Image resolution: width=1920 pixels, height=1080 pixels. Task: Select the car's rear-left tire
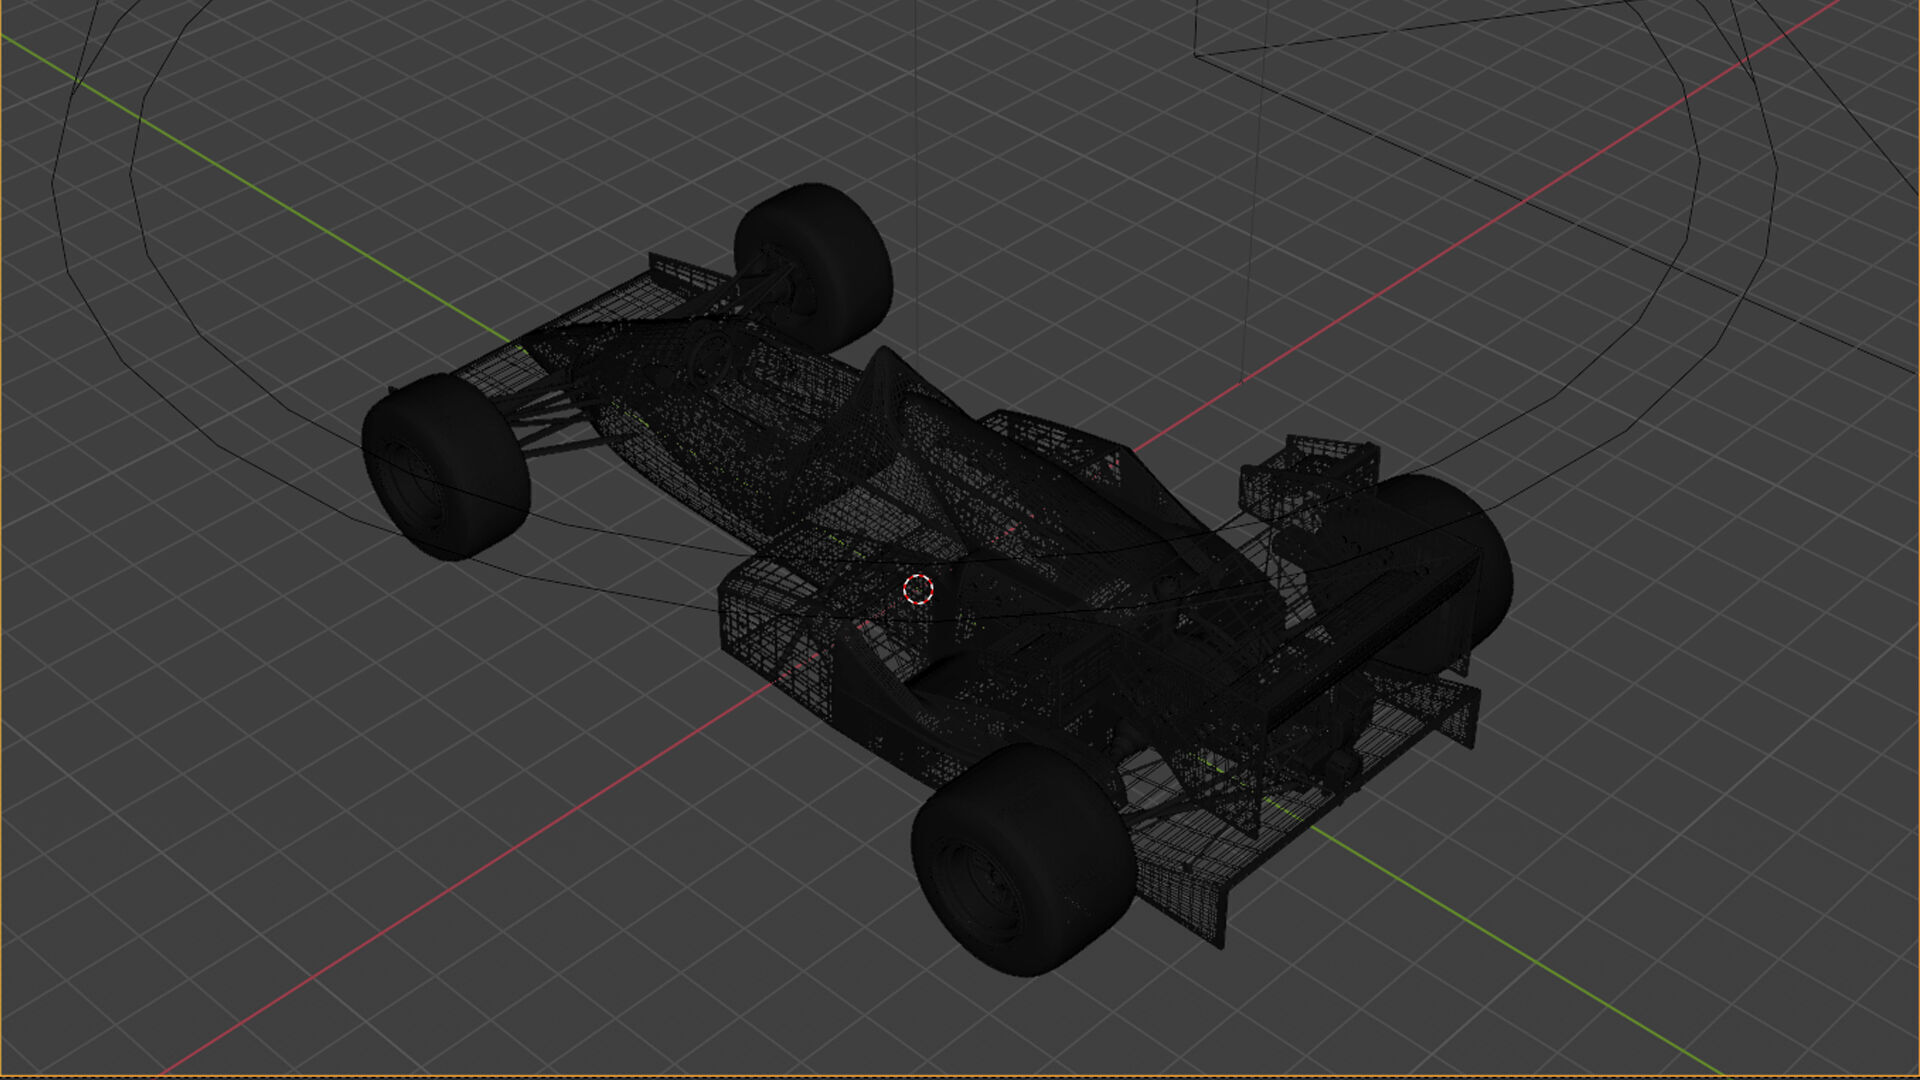(x=1024, y=860)
